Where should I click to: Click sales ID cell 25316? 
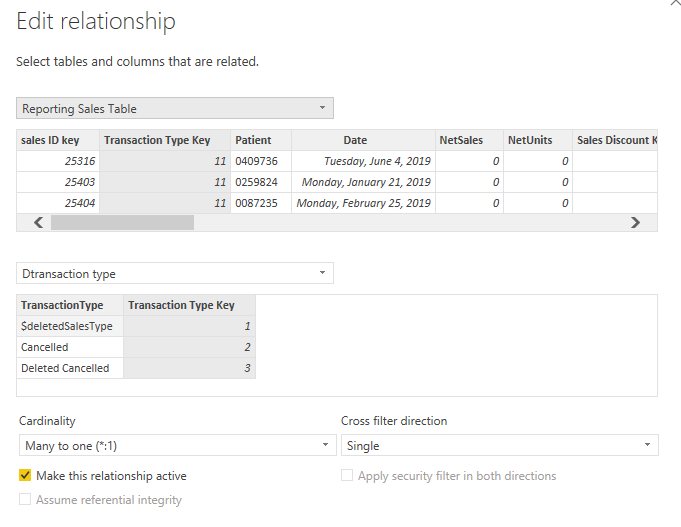coord(58,161)
